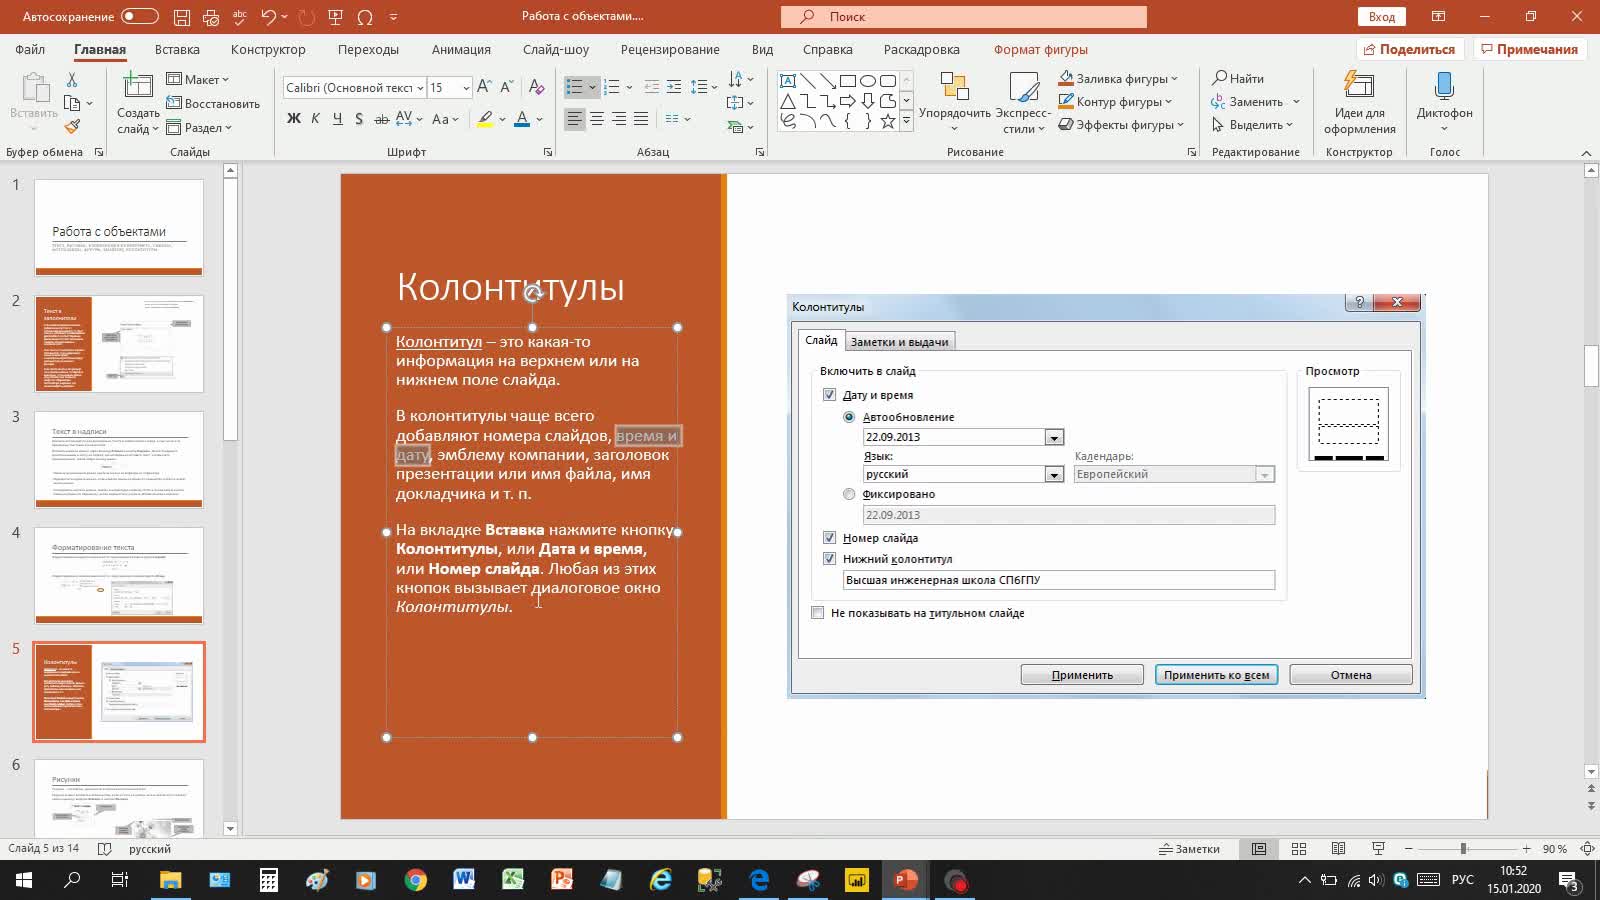Screen dimensions: 1600x900
Task: Toggle bold Ж formatting
Action: 294,119
